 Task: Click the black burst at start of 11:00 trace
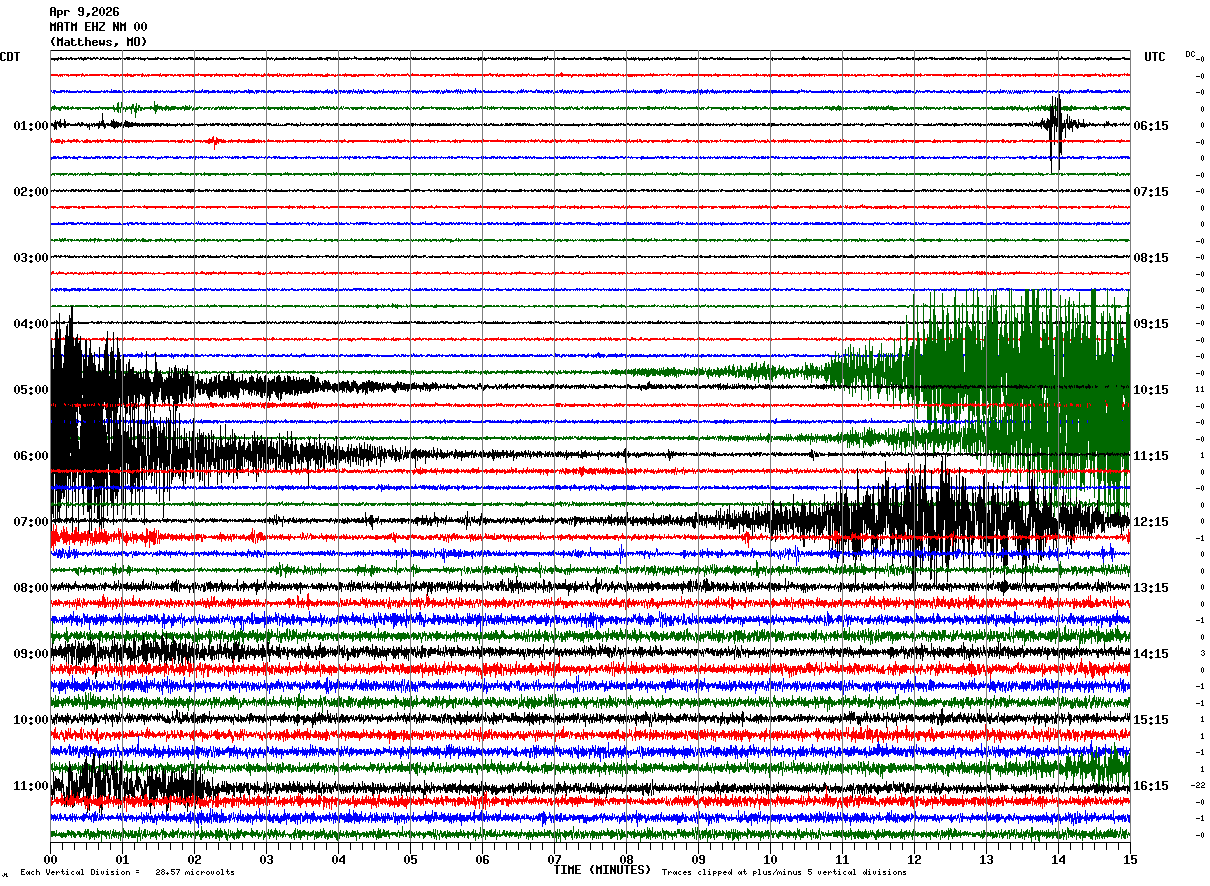[x=130, y=786]
